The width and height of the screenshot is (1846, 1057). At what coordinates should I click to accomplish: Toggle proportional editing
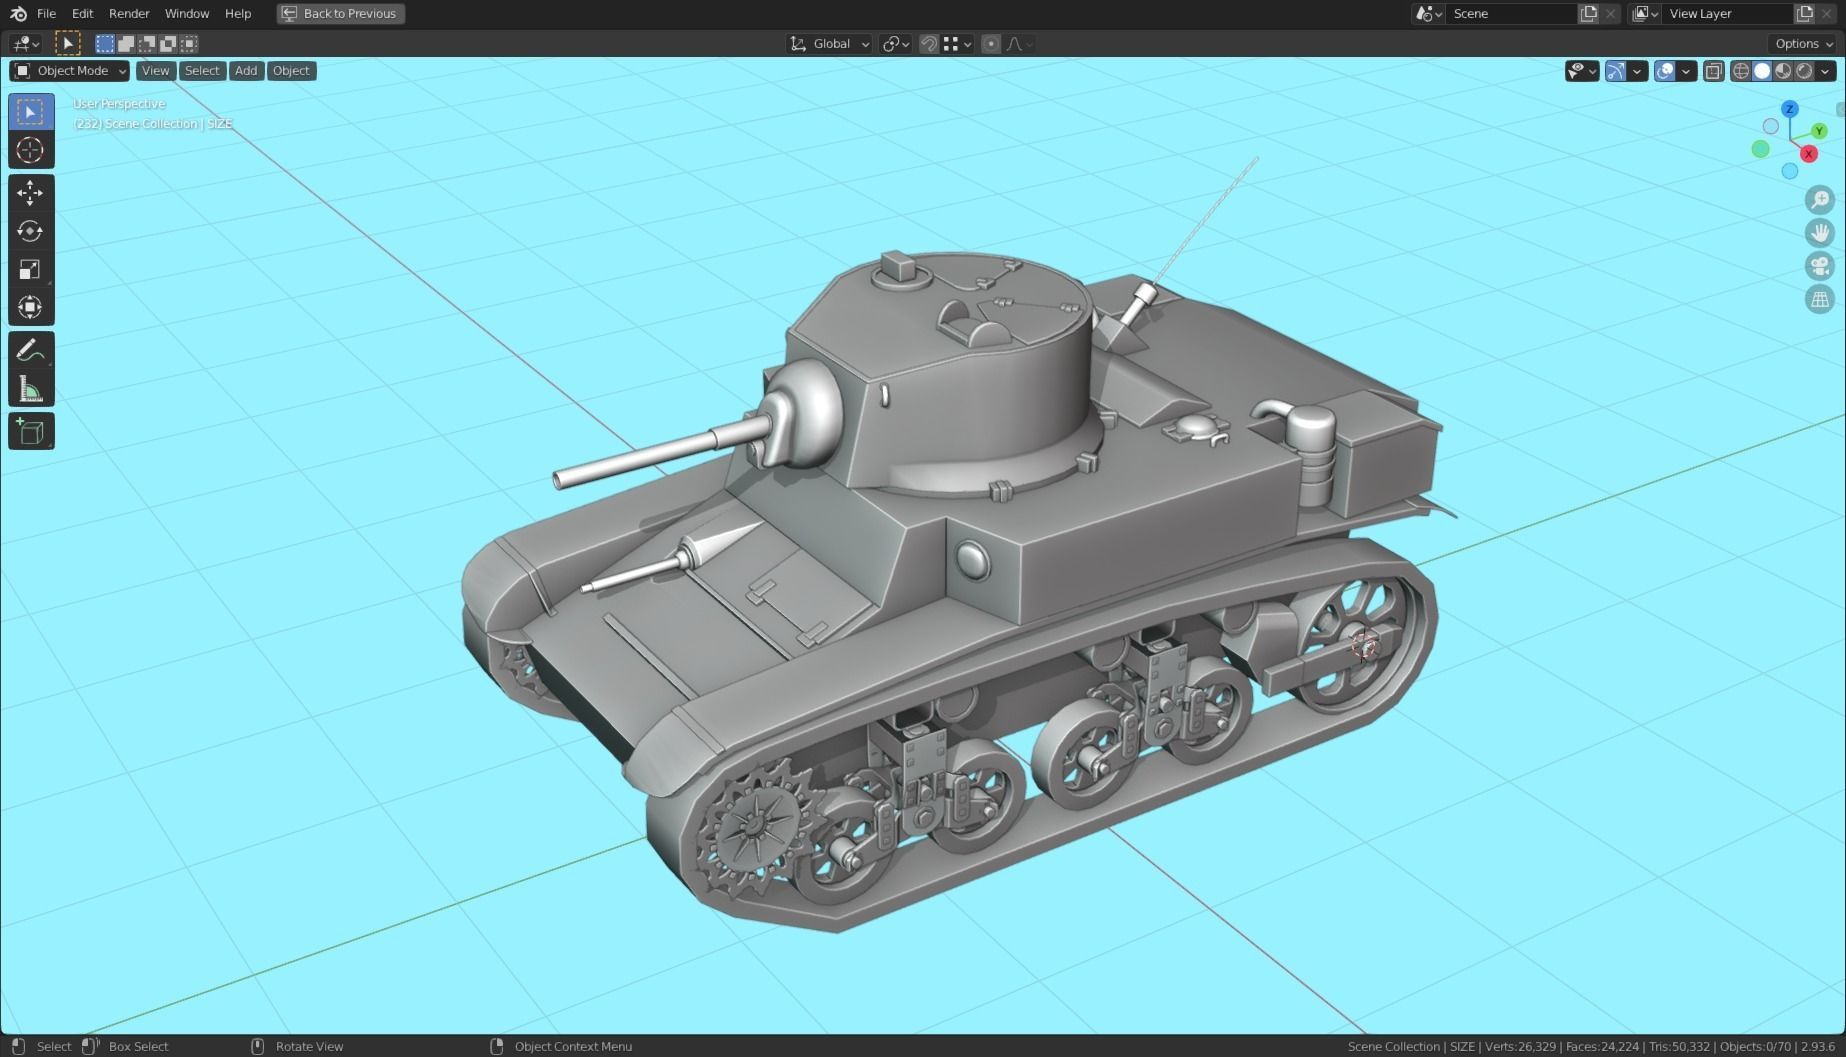[991, 44]
